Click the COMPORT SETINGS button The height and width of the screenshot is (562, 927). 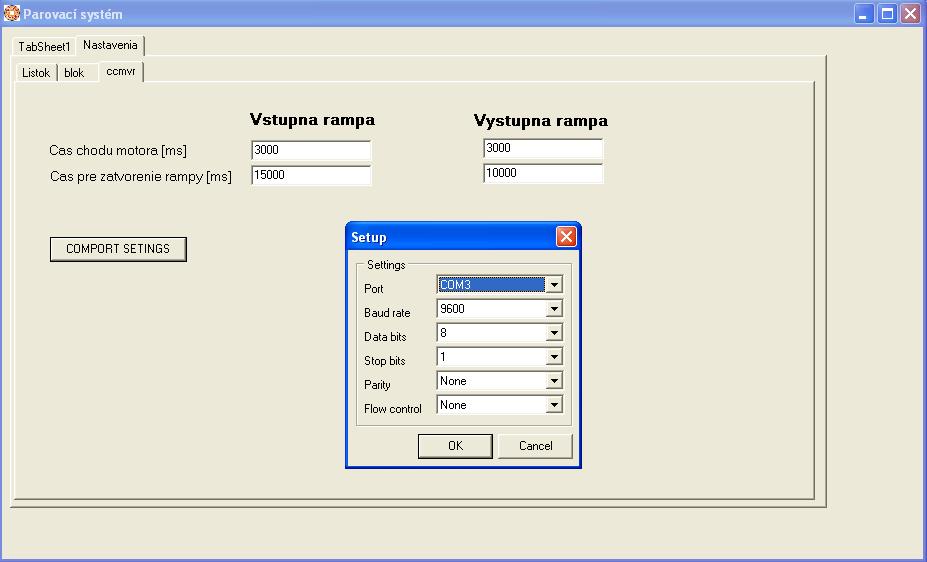point(118,249)
